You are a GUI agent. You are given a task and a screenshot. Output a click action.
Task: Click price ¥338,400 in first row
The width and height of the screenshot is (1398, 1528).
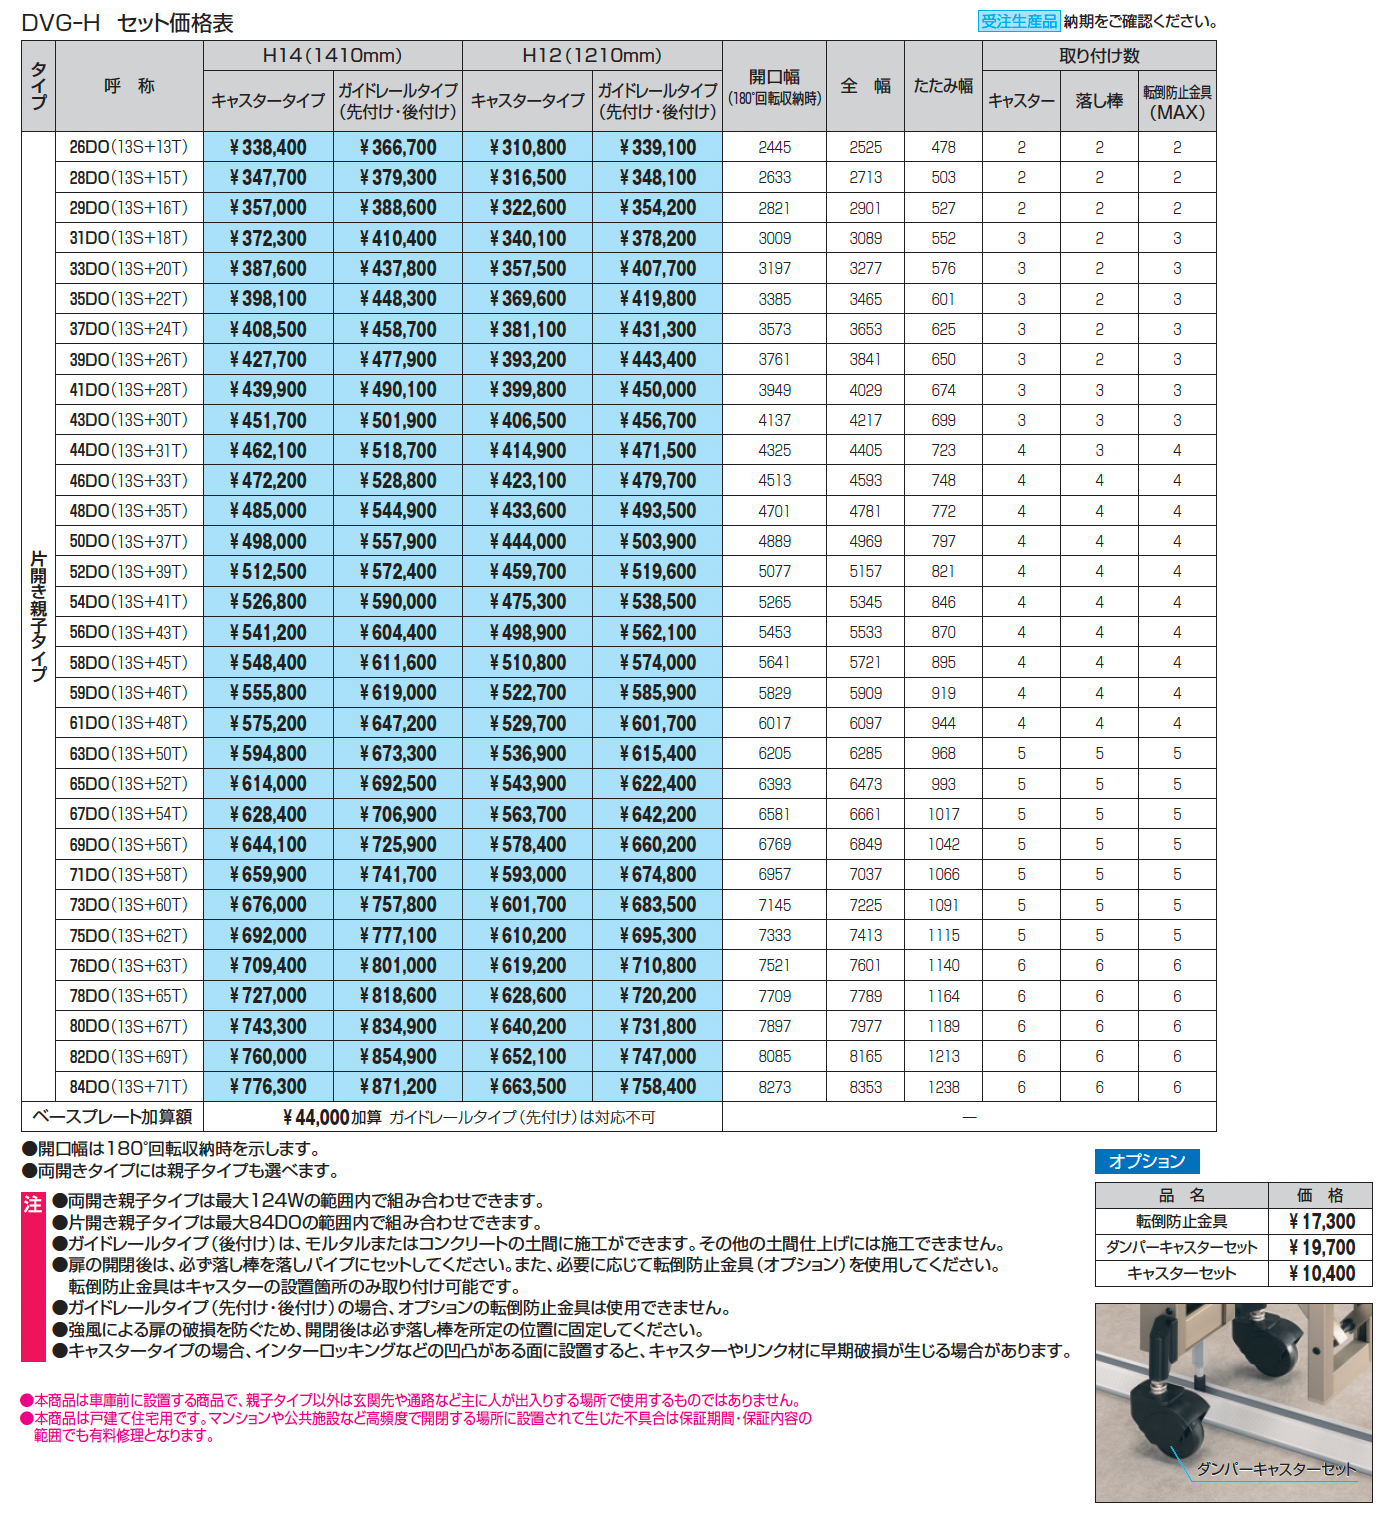268,147
